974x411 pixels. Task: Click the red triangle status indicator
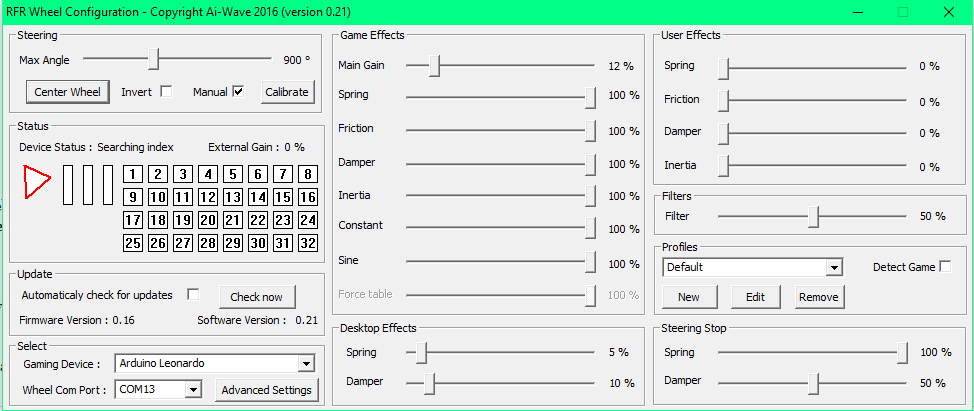[35, 181]
